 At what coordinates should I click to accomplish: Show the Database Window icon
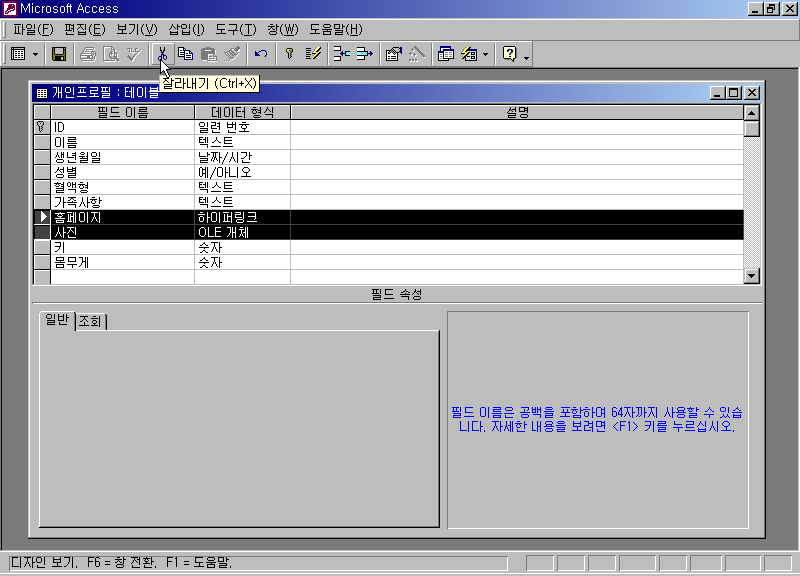pyautogui.click(x=445, y=54)
